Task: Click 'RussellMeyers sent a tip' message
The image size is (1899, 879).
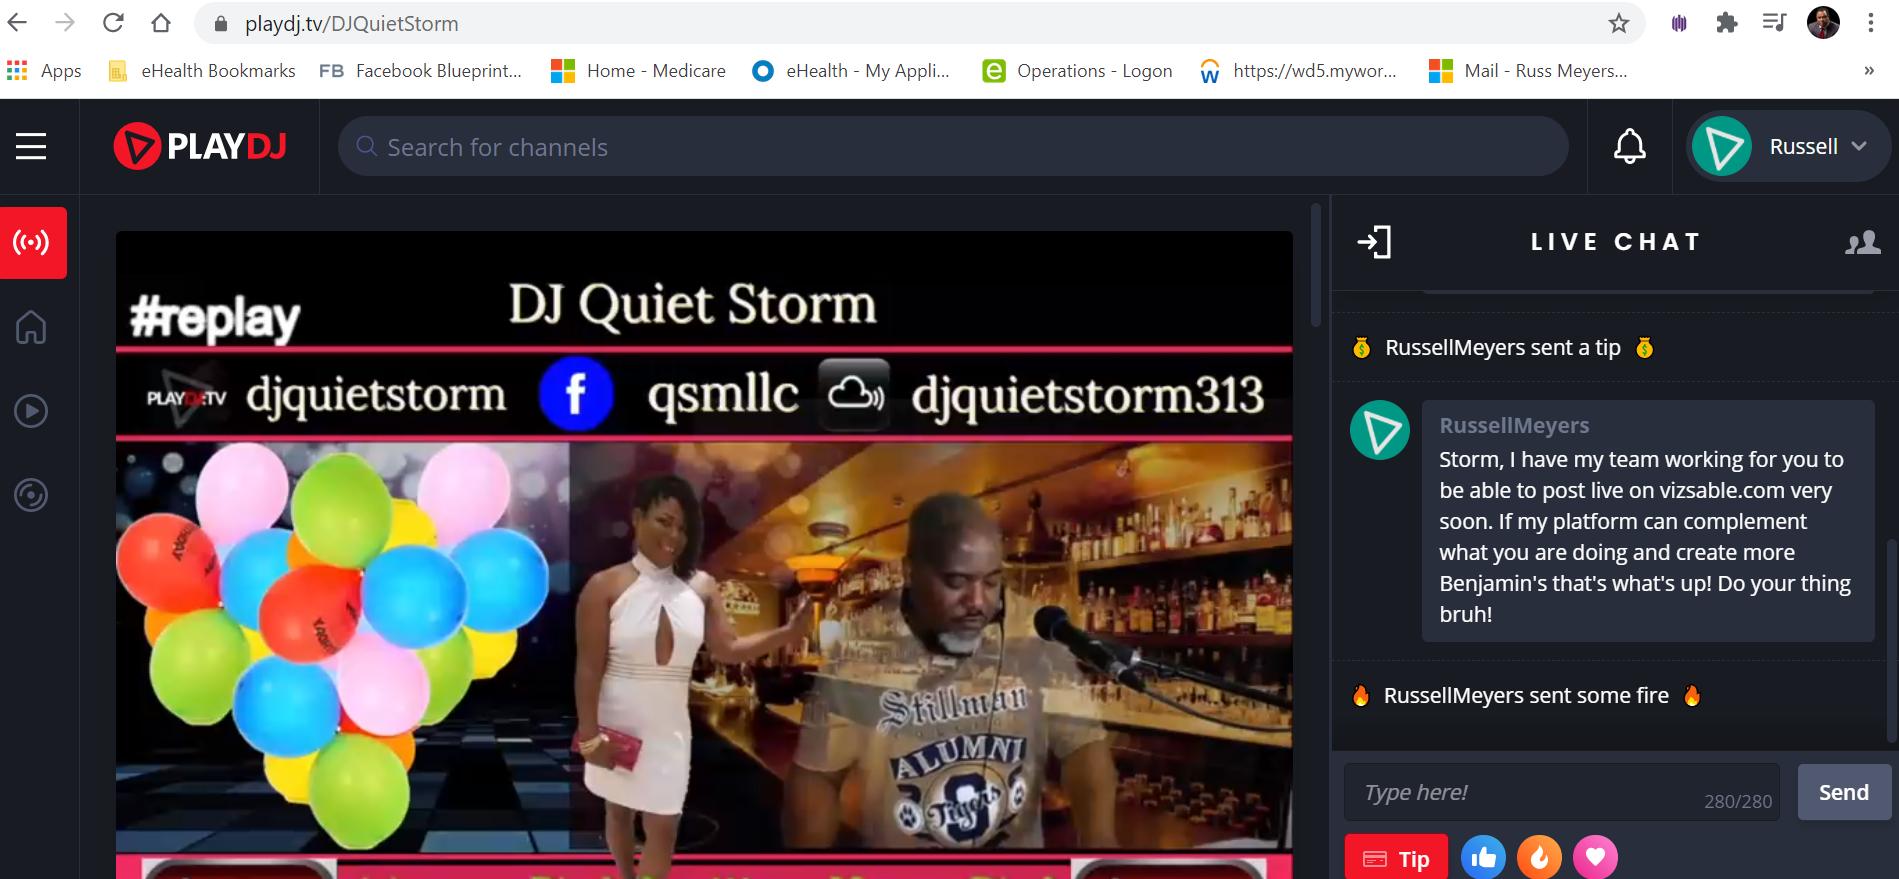Action: [x=1503, y=347]
